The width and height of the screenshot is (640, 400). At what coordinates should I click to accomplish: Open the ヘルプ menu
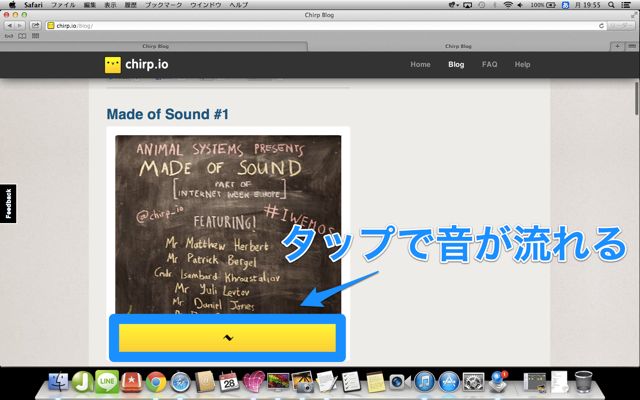[238, 5]
